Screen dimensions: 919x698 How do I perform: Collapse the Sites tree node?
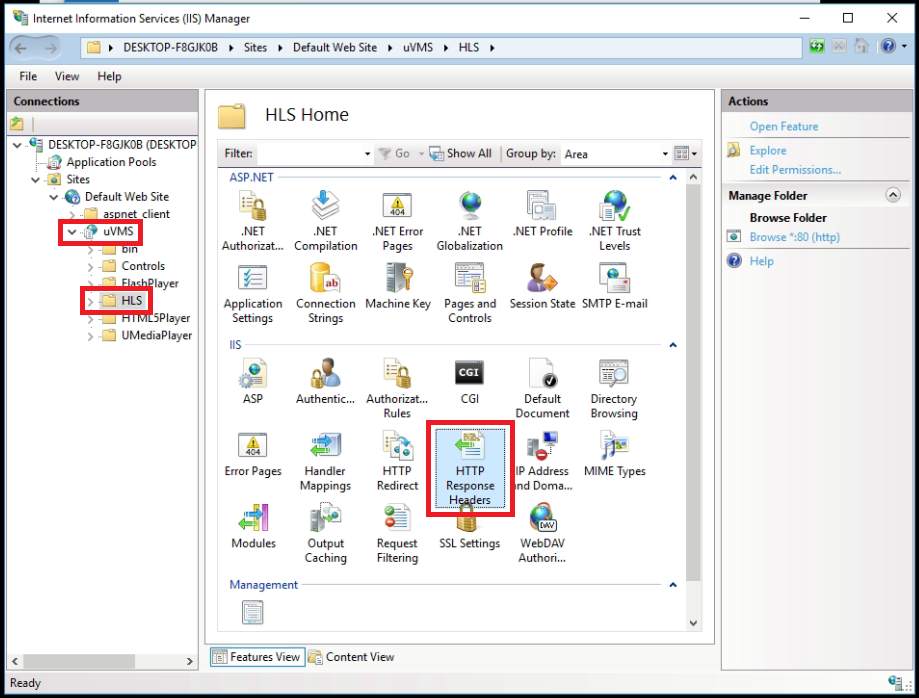36,179
